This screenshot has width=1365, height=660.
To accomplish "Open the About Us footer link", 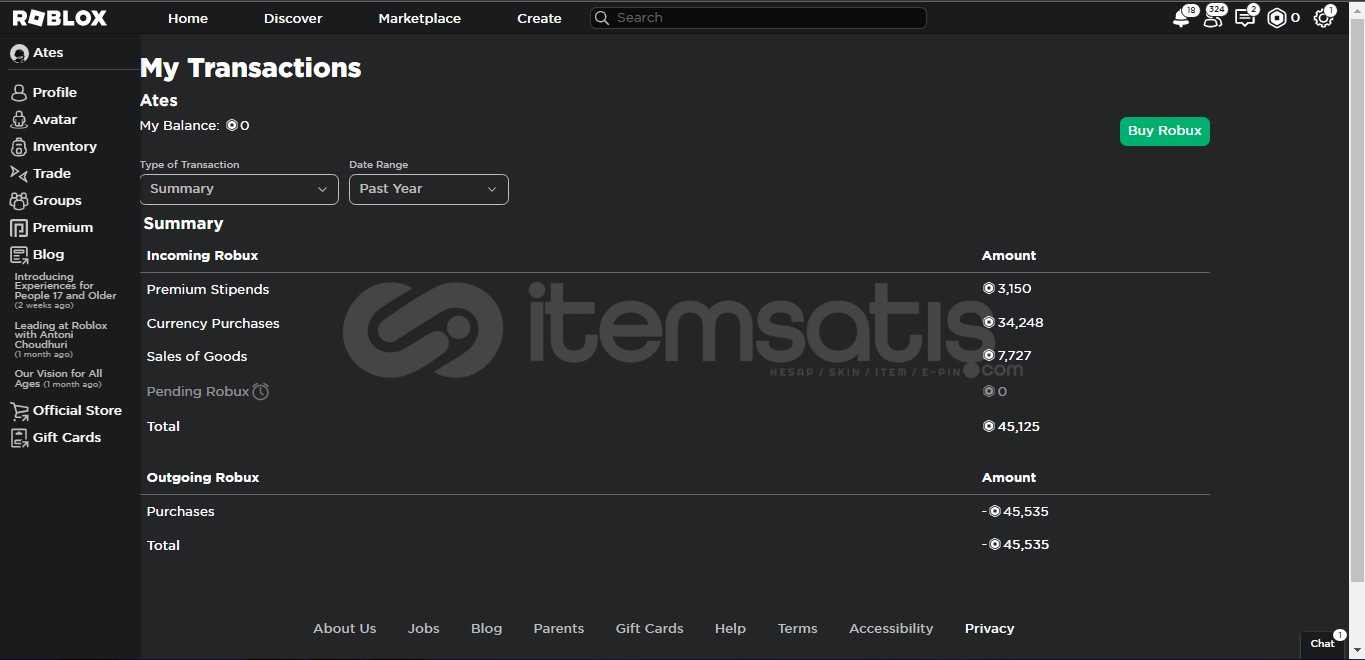I will pos(345,629).
